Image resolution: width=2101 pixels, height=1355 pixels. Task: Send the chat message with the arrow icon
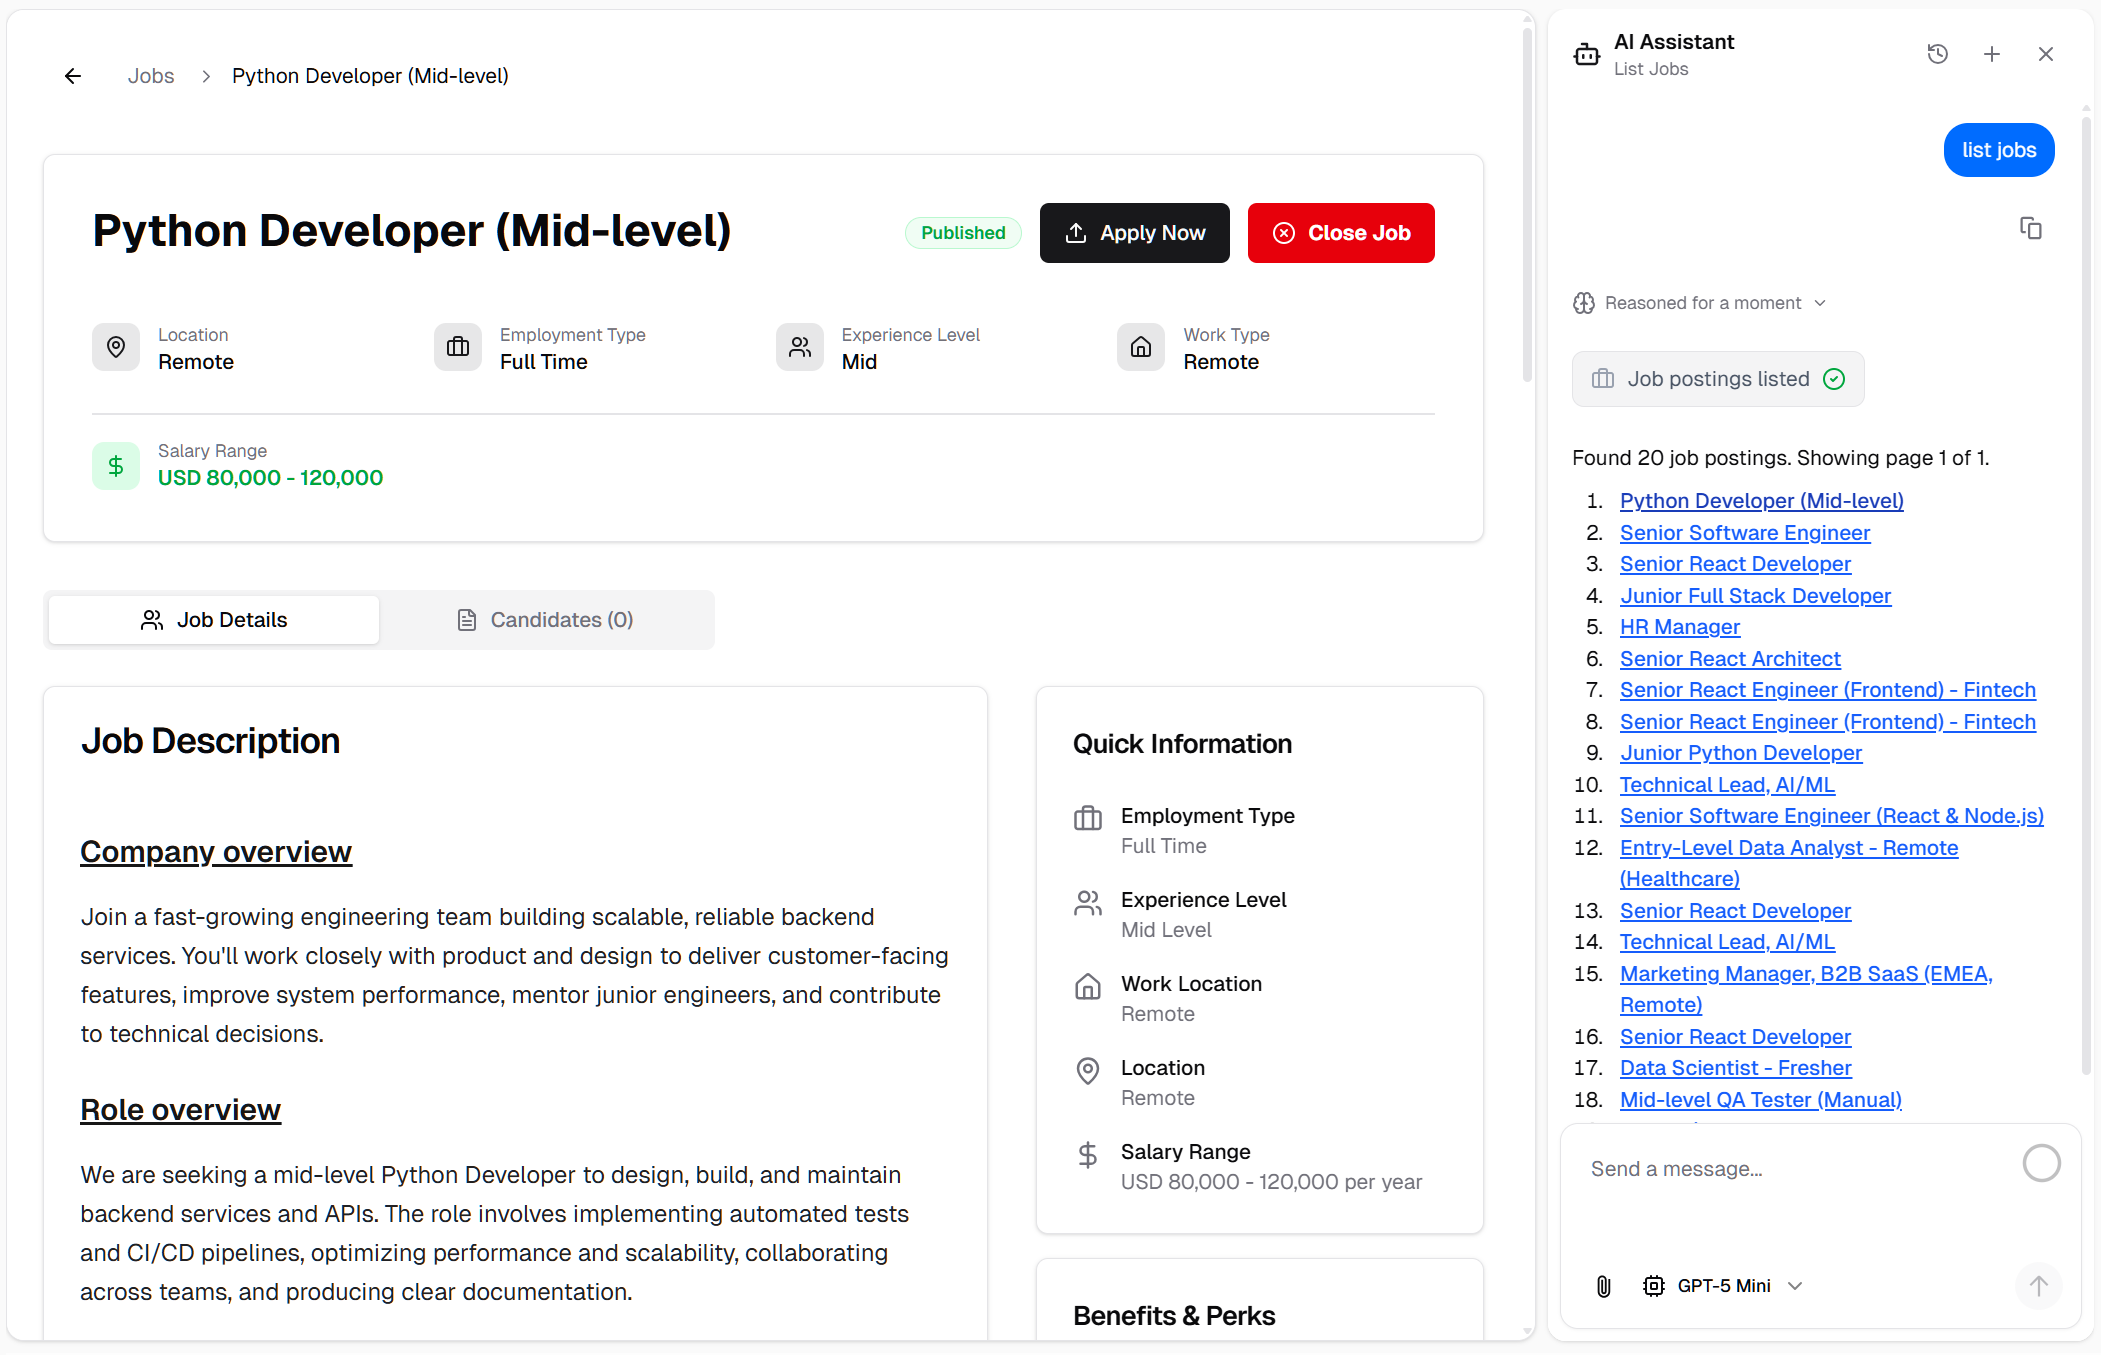click(x=2038, y=1287)
